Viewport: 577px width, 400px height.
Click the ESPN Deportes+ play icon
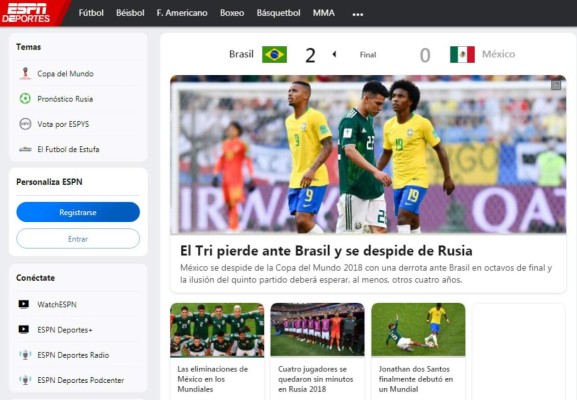(x=24, y=329)
